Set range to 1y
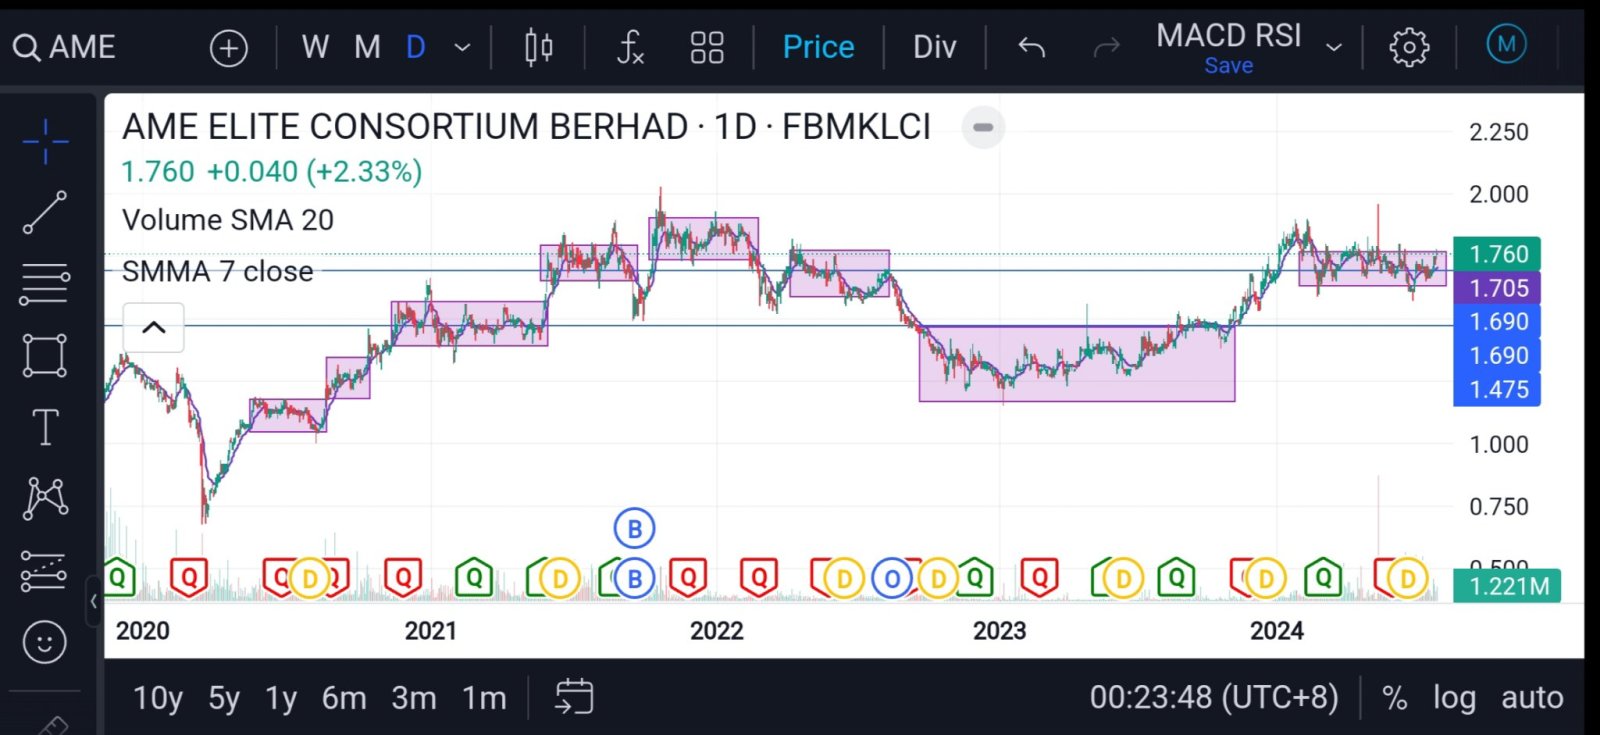Image resolution: width=1600 pixels, height=735 pixels. point(281,698)
